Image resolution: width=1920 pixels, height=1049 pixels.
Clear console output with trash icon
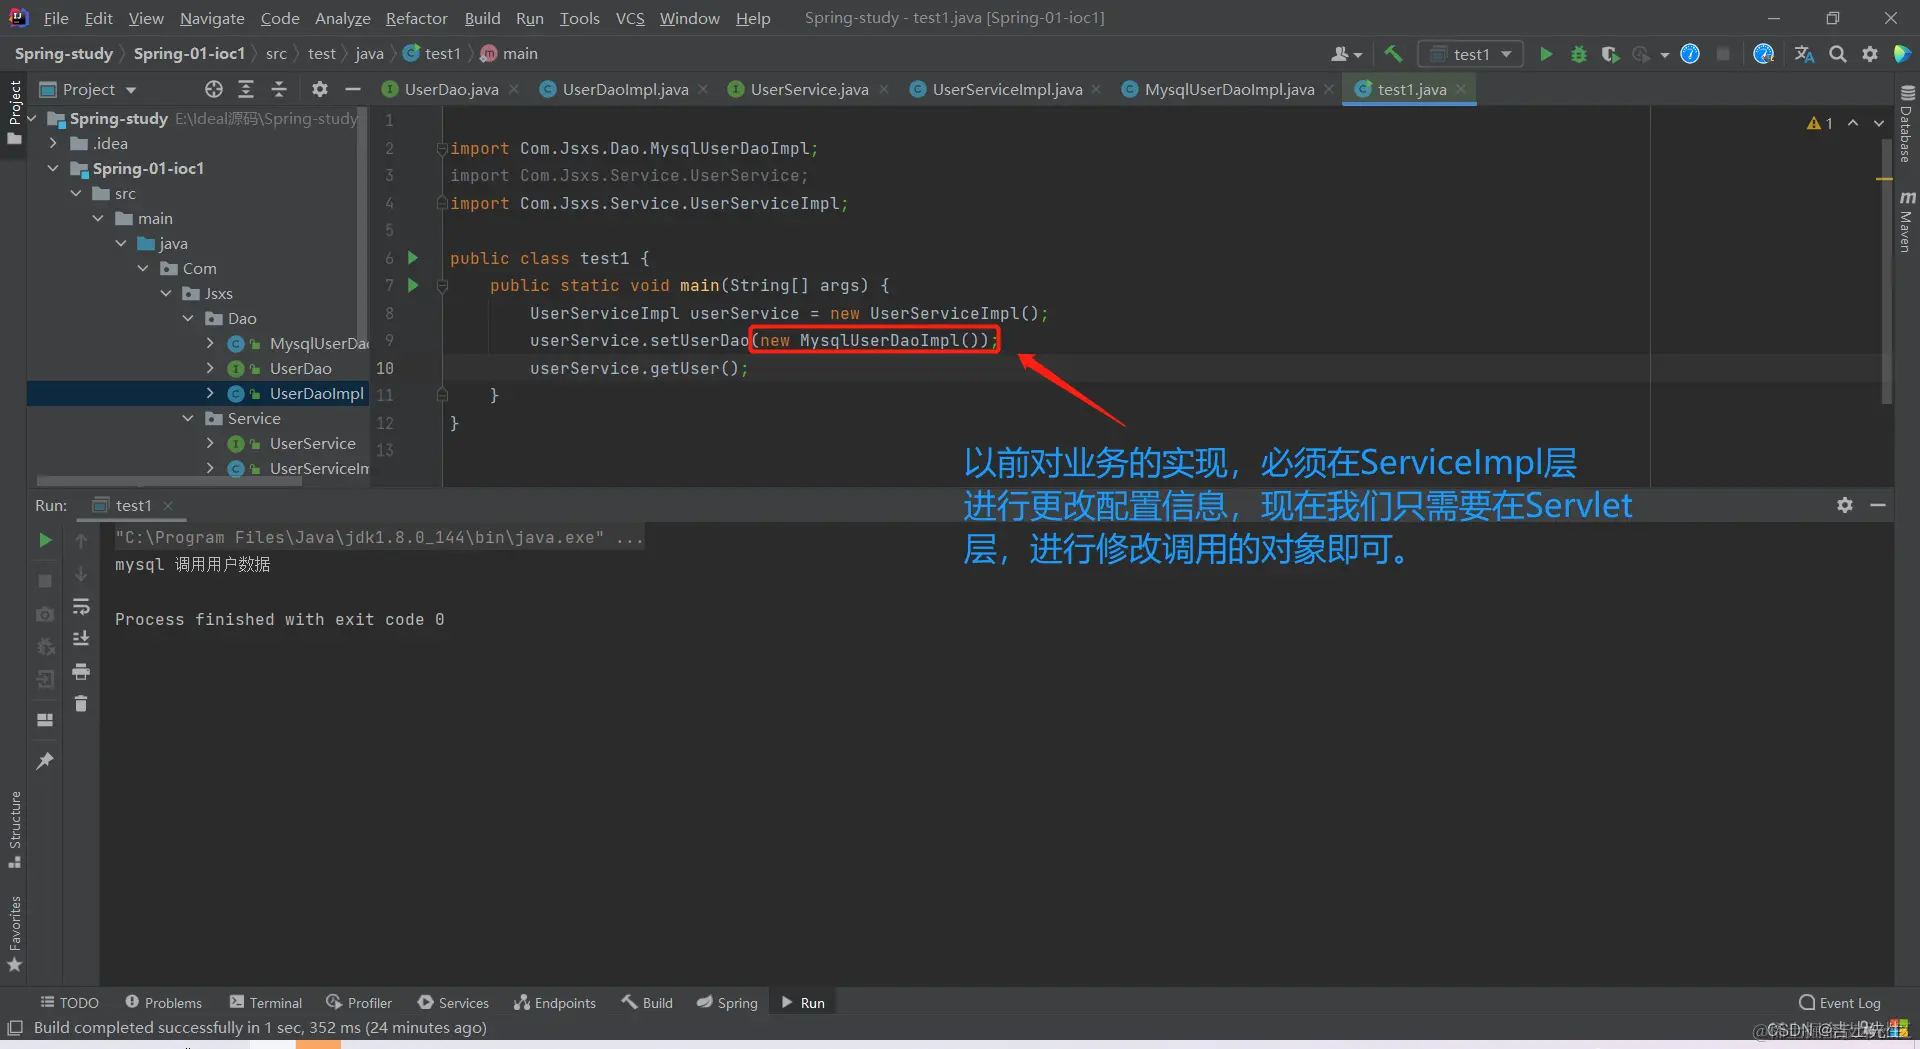pos(81,704)
